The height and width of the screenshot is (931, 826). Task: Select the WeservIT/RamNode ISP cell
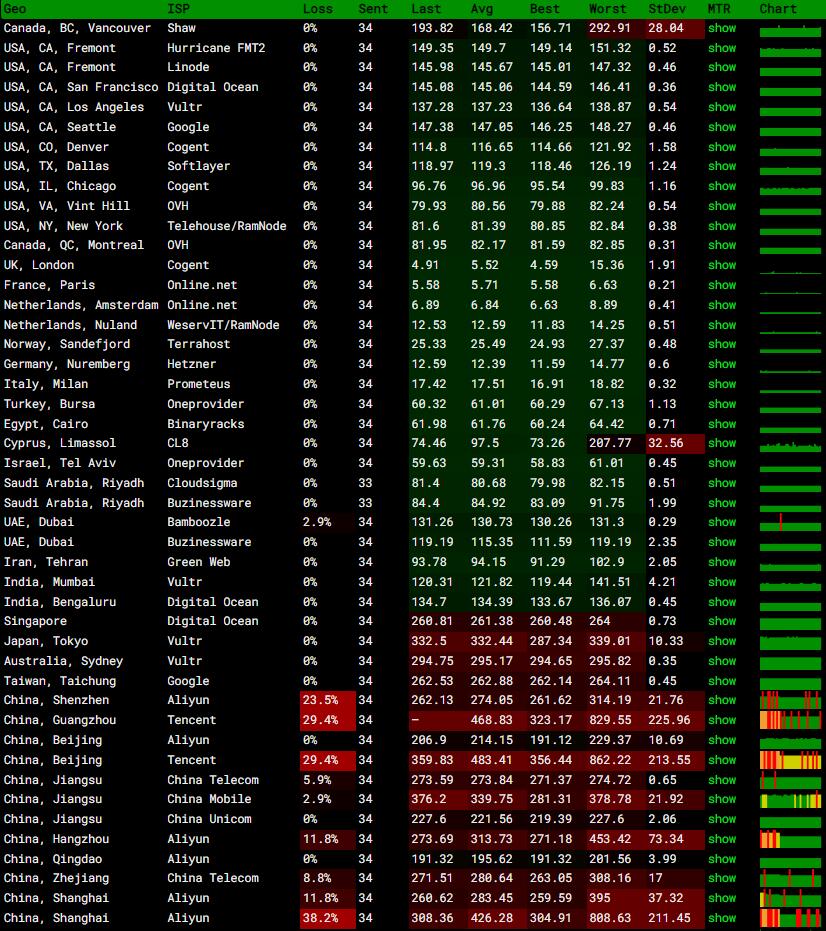click(x=223, y=325)
